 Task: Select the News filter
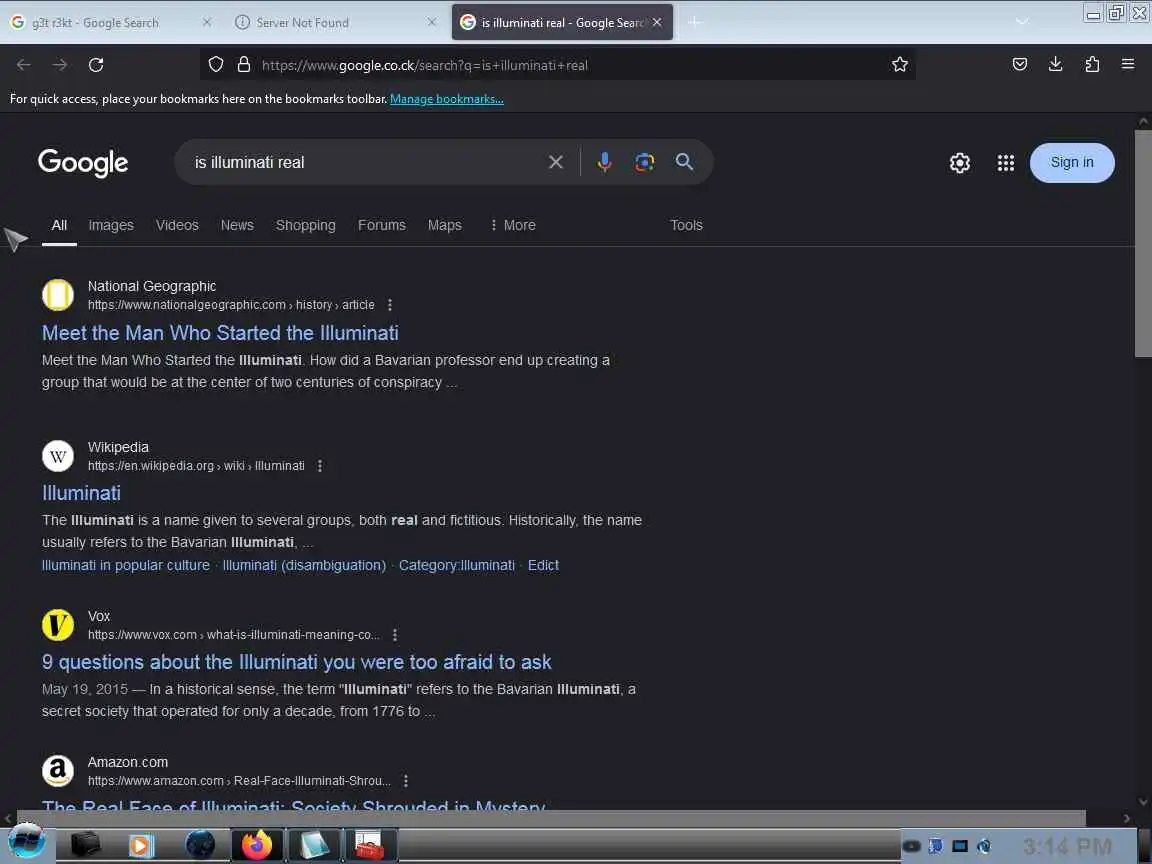[237, 226]
